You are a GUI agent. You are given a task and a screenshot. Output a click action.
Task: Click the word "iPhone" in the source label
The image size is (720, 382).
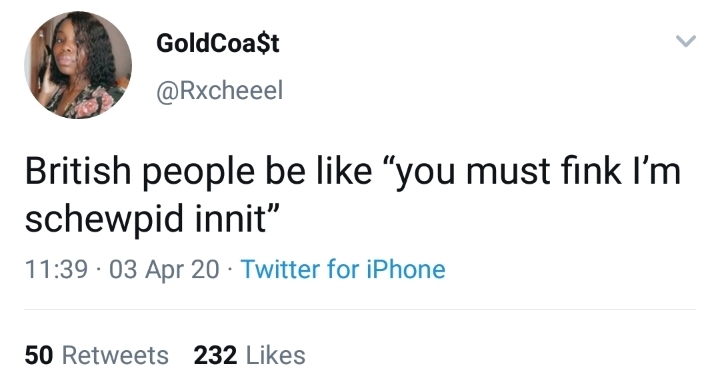tap(406, 269)
